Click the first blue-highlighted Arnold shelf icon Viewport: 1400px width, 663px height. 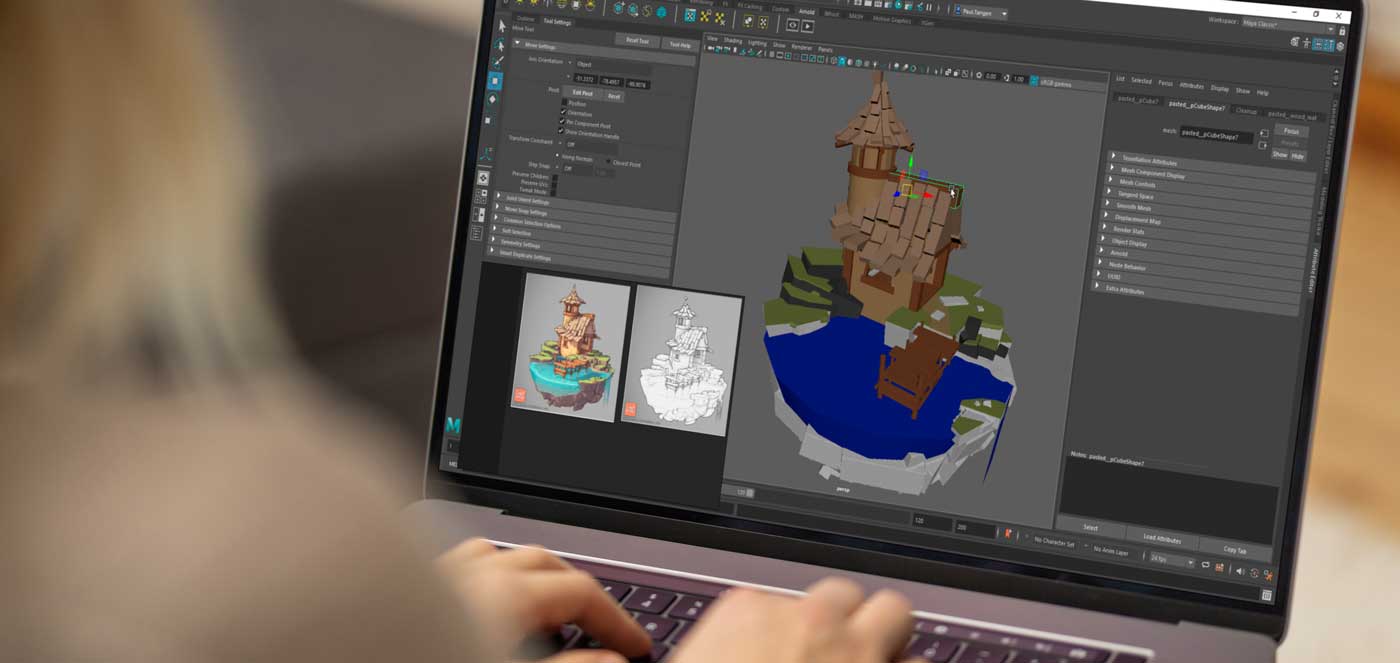690,14
